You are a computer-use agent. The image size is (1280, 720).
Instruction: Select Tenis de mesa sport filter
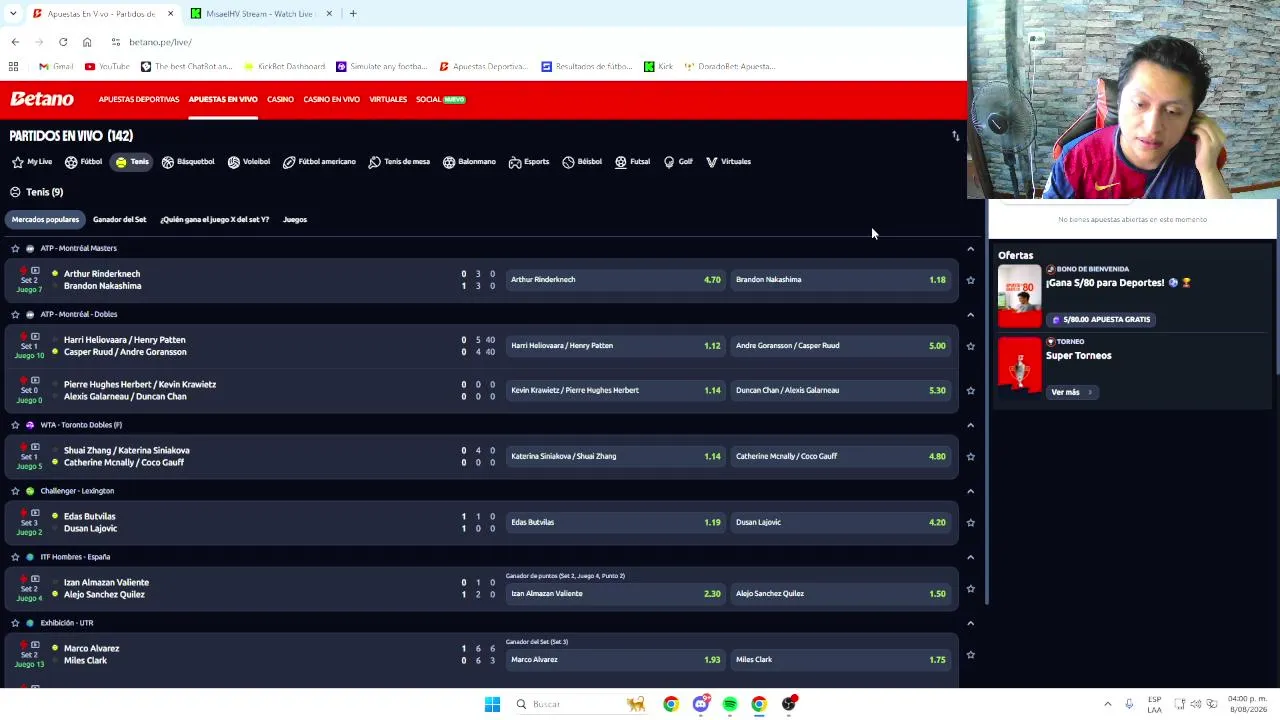pyautogui.click(x=399, y=162)
